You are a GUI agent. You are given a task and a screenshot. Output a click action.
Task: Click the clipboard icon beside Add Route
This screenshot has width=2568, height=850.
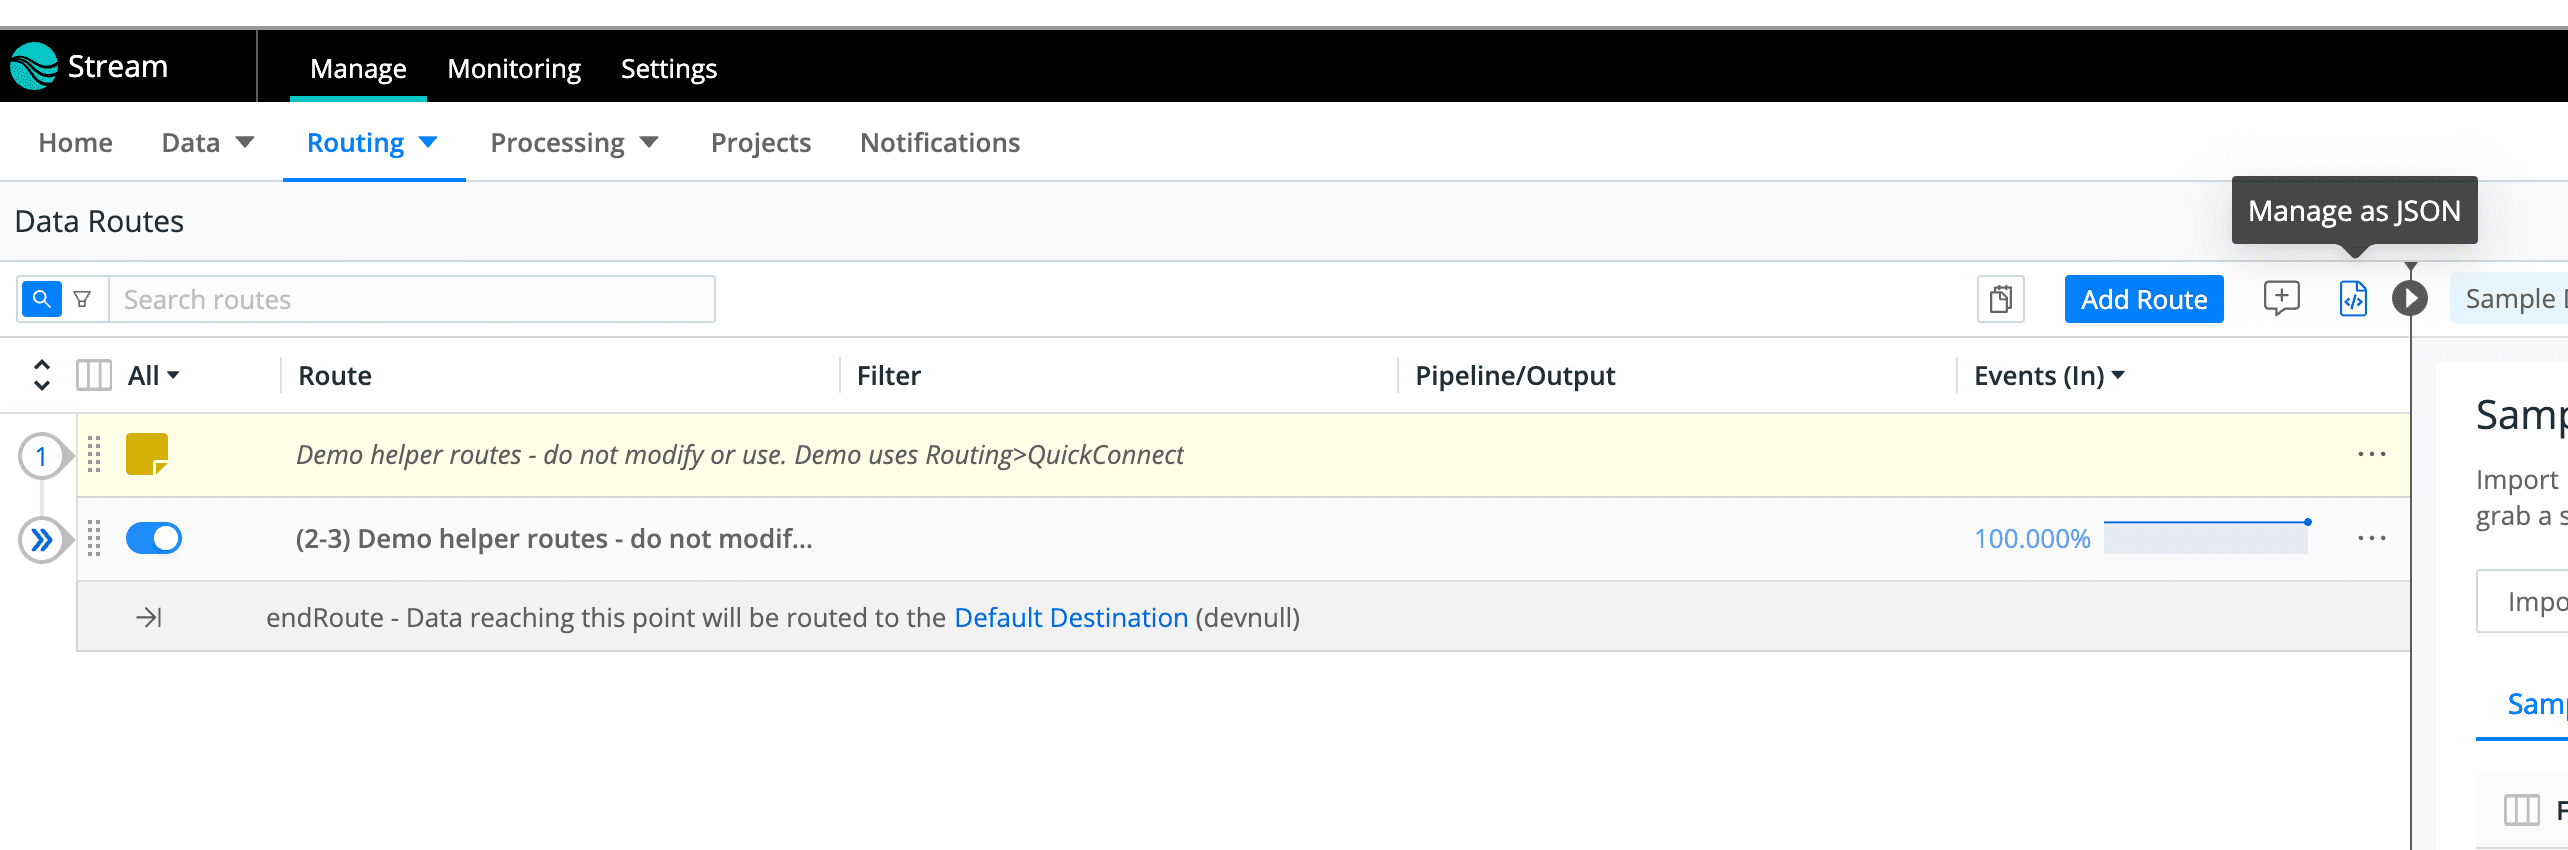point(2000,299)
